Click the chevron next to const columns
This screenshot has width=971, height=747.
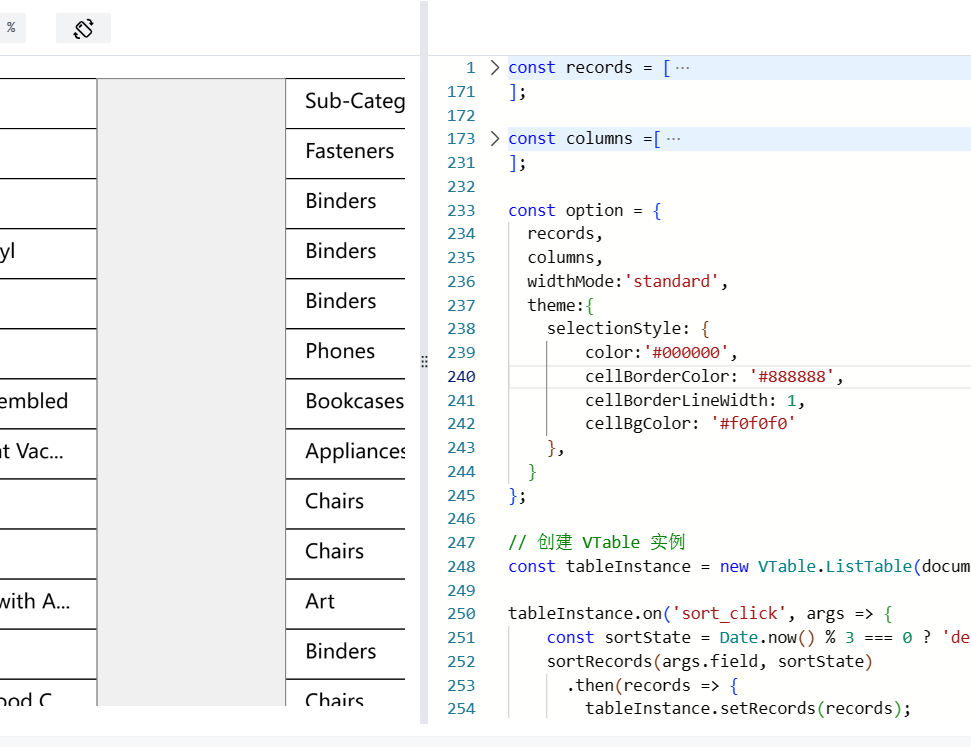[x=494, y=138]
